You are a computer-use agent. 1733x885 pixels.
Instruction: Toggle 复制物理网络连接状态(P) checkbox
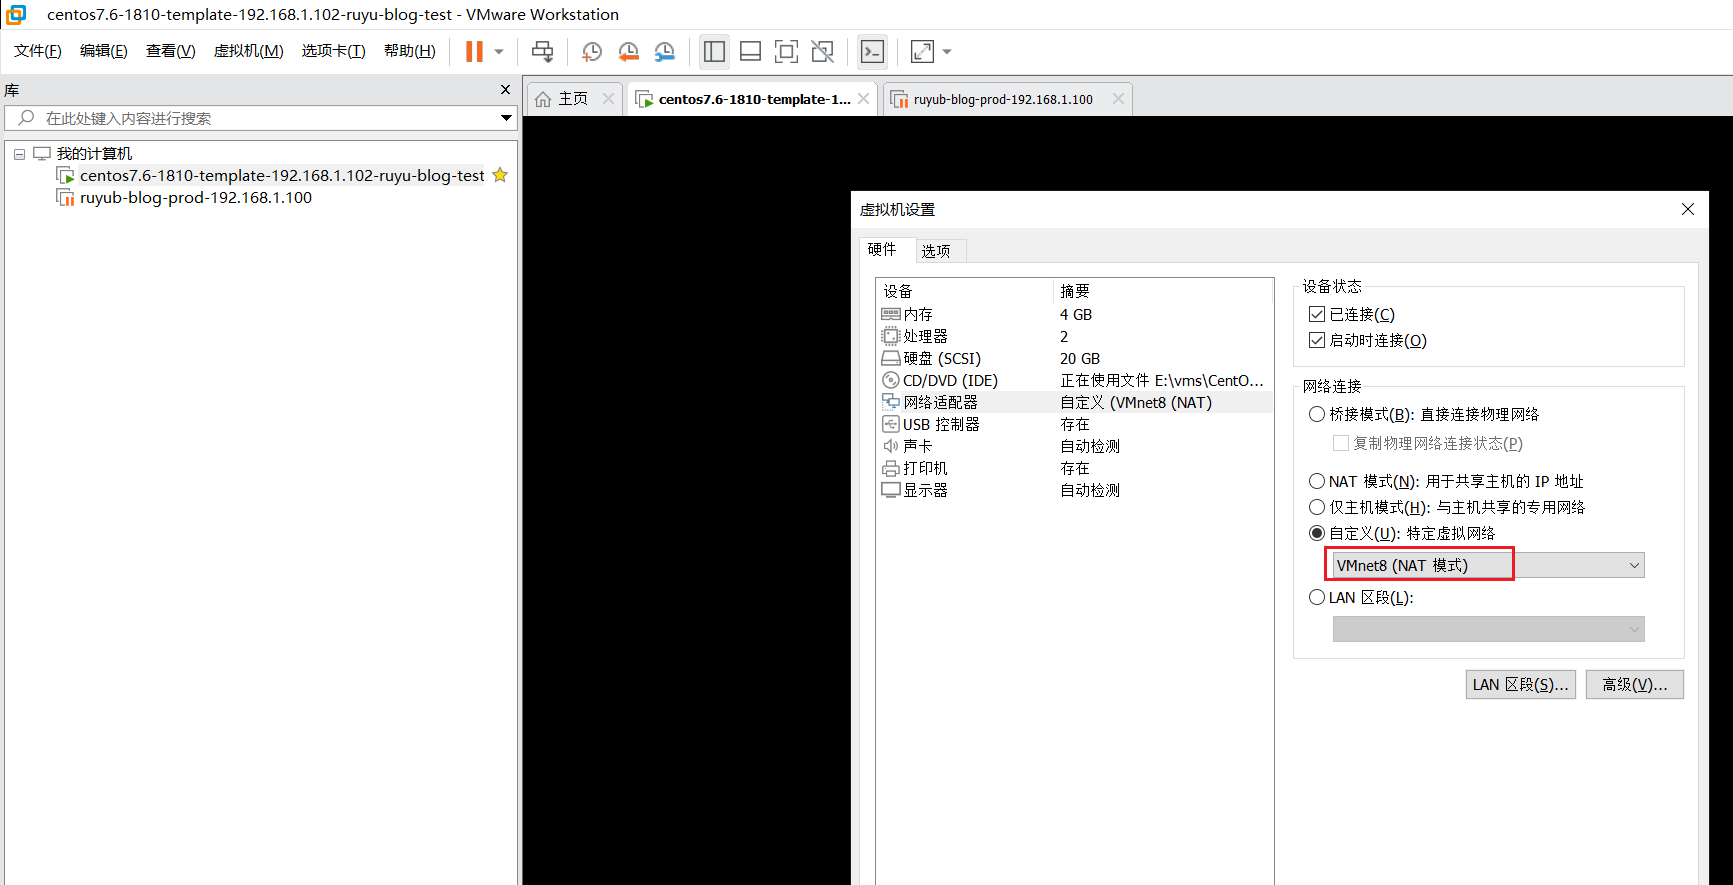1341,443
